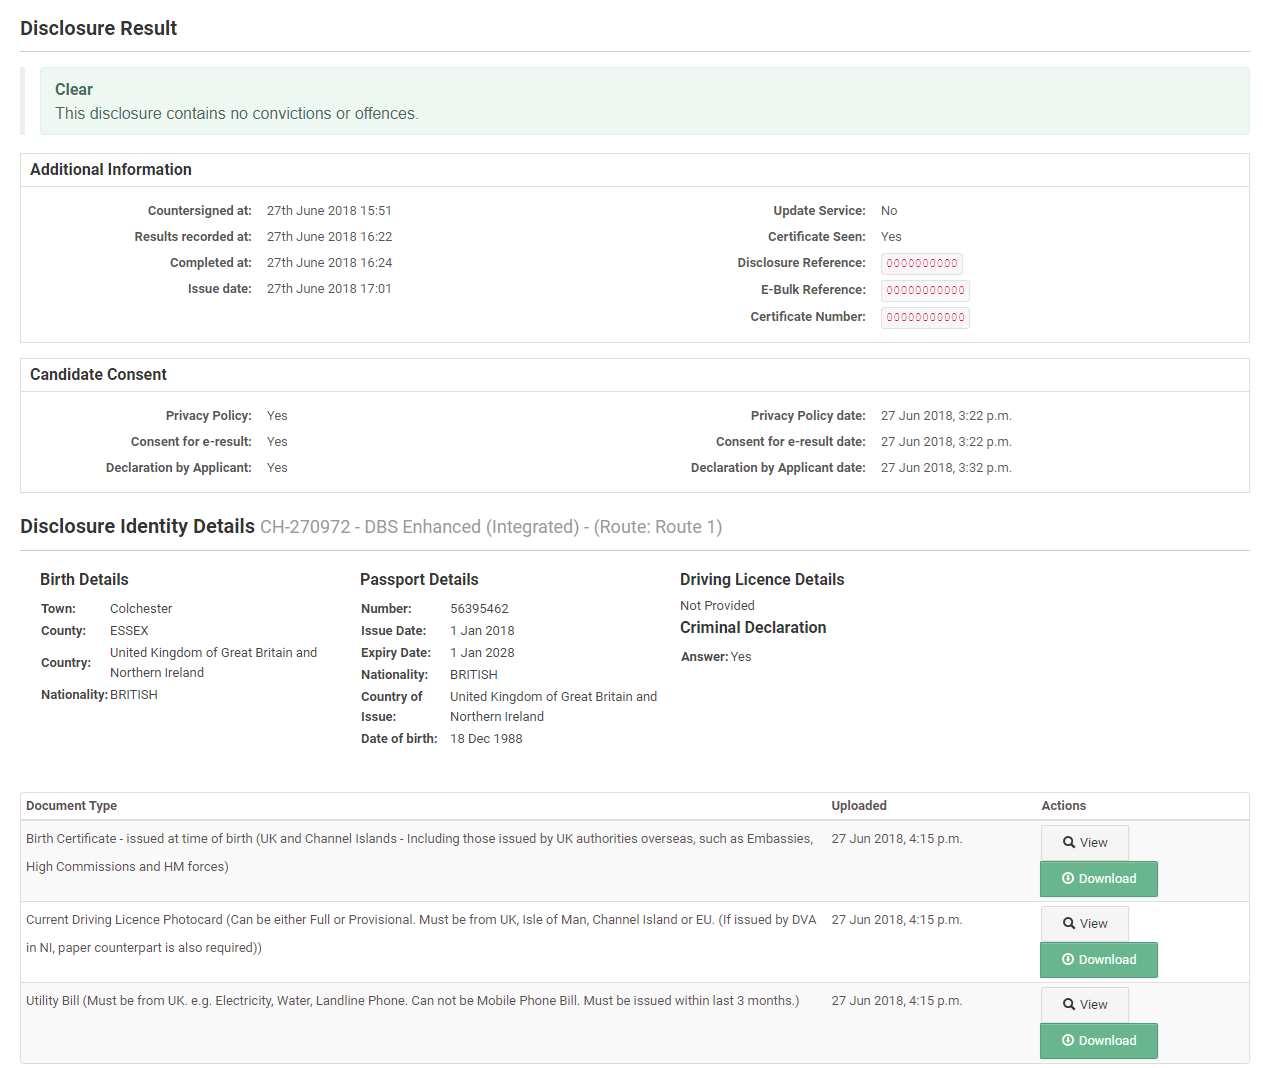Click the magnifier icon for Utility Bill
The image size is (1263, 1068).
click(x=1069, y=1005)
